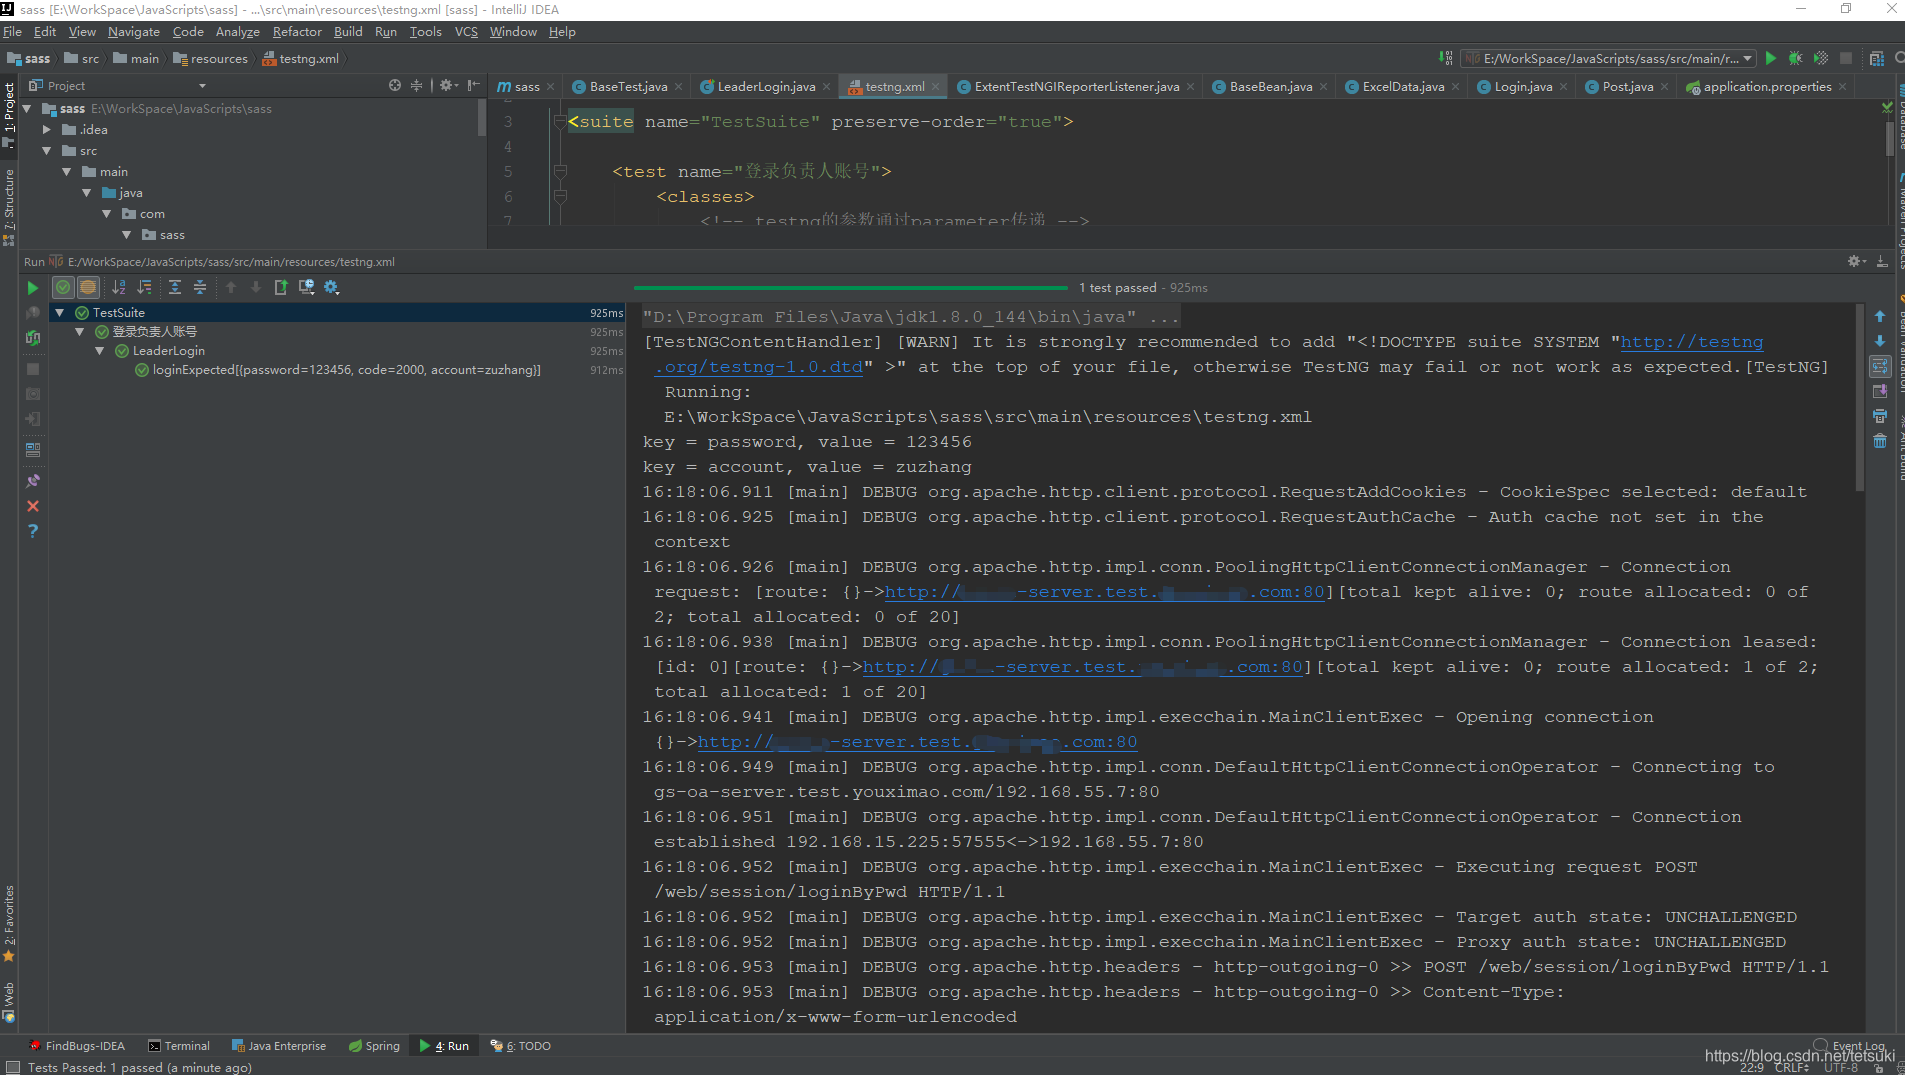Open the run configuration dropdown
1905x1075 pixels.
1608,59
